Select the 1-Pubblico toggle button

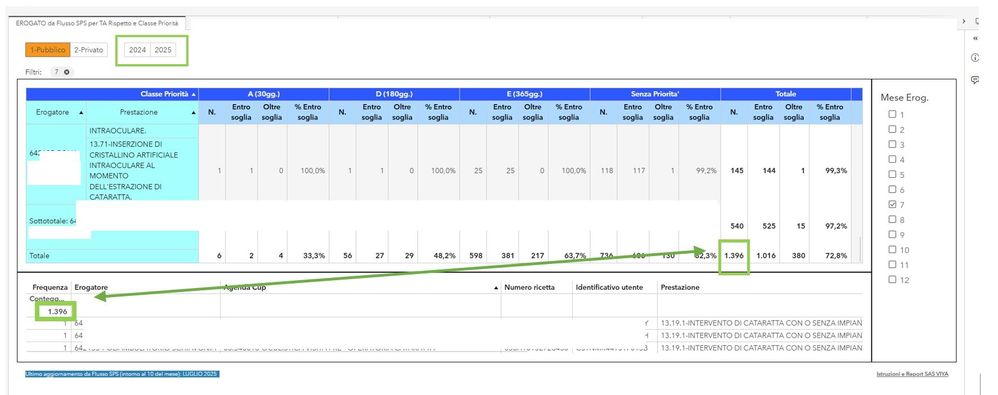click(x=47, y=50)
